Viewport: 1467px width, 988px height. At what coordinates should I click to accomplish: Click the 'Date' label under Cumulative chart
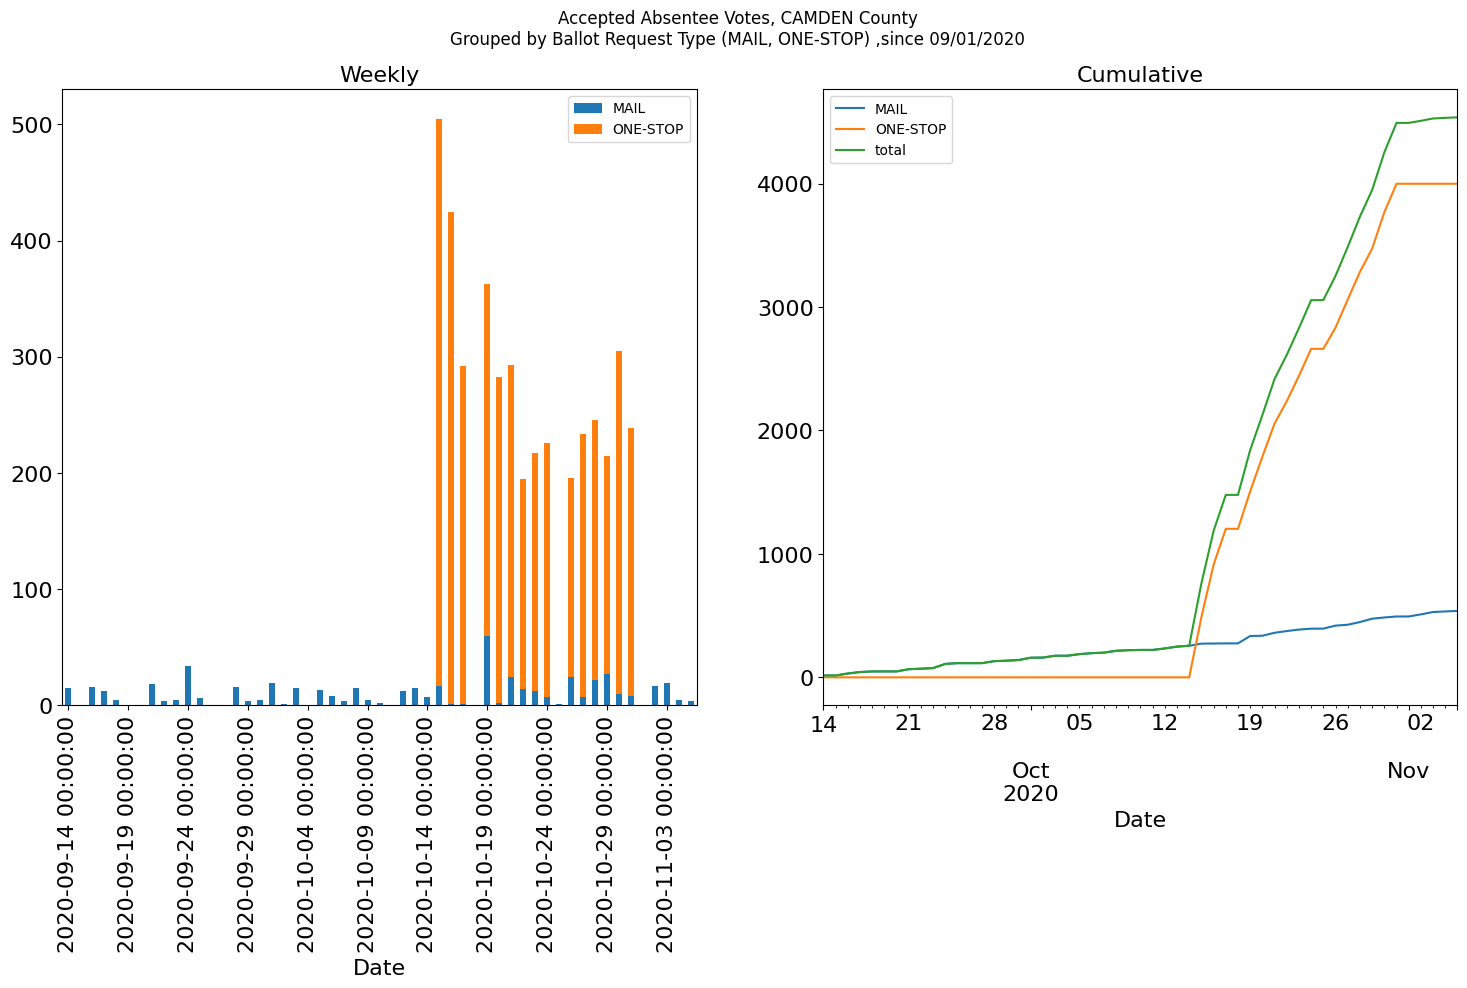tap(1139, 820)
